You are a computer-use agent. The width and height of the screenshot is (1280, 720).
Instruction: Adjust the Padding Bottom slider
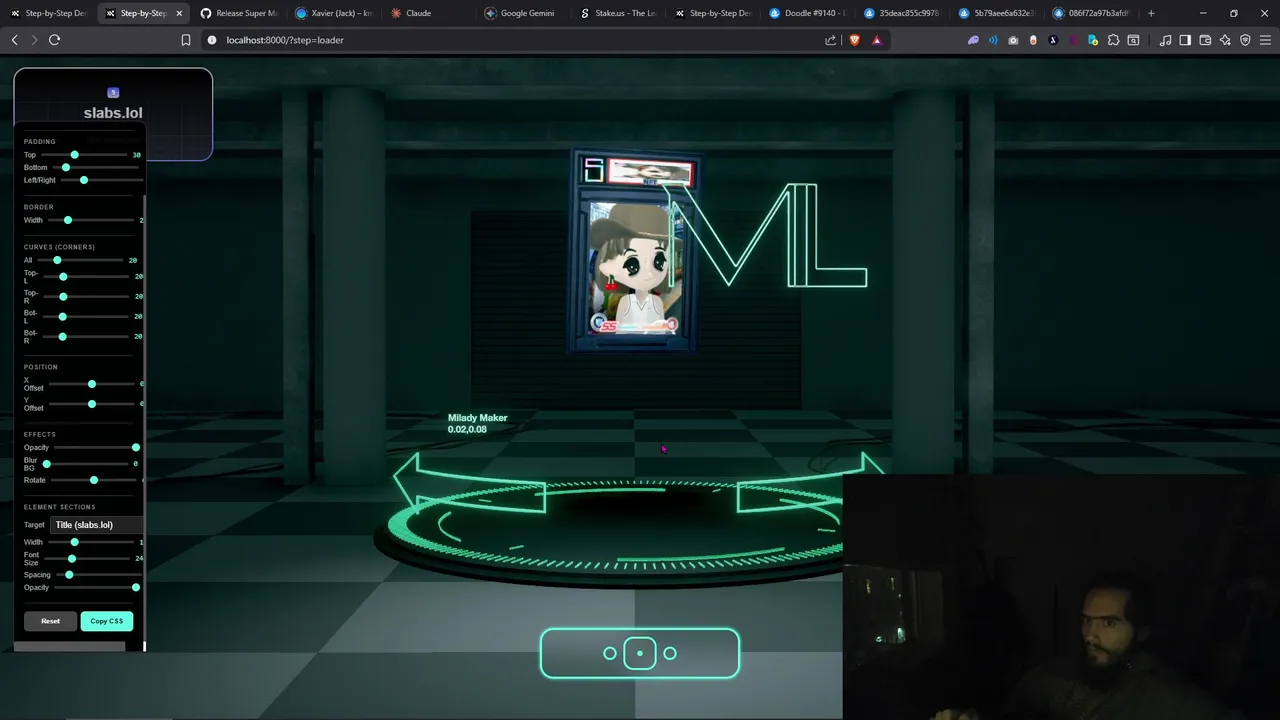[x=96, y=167]
